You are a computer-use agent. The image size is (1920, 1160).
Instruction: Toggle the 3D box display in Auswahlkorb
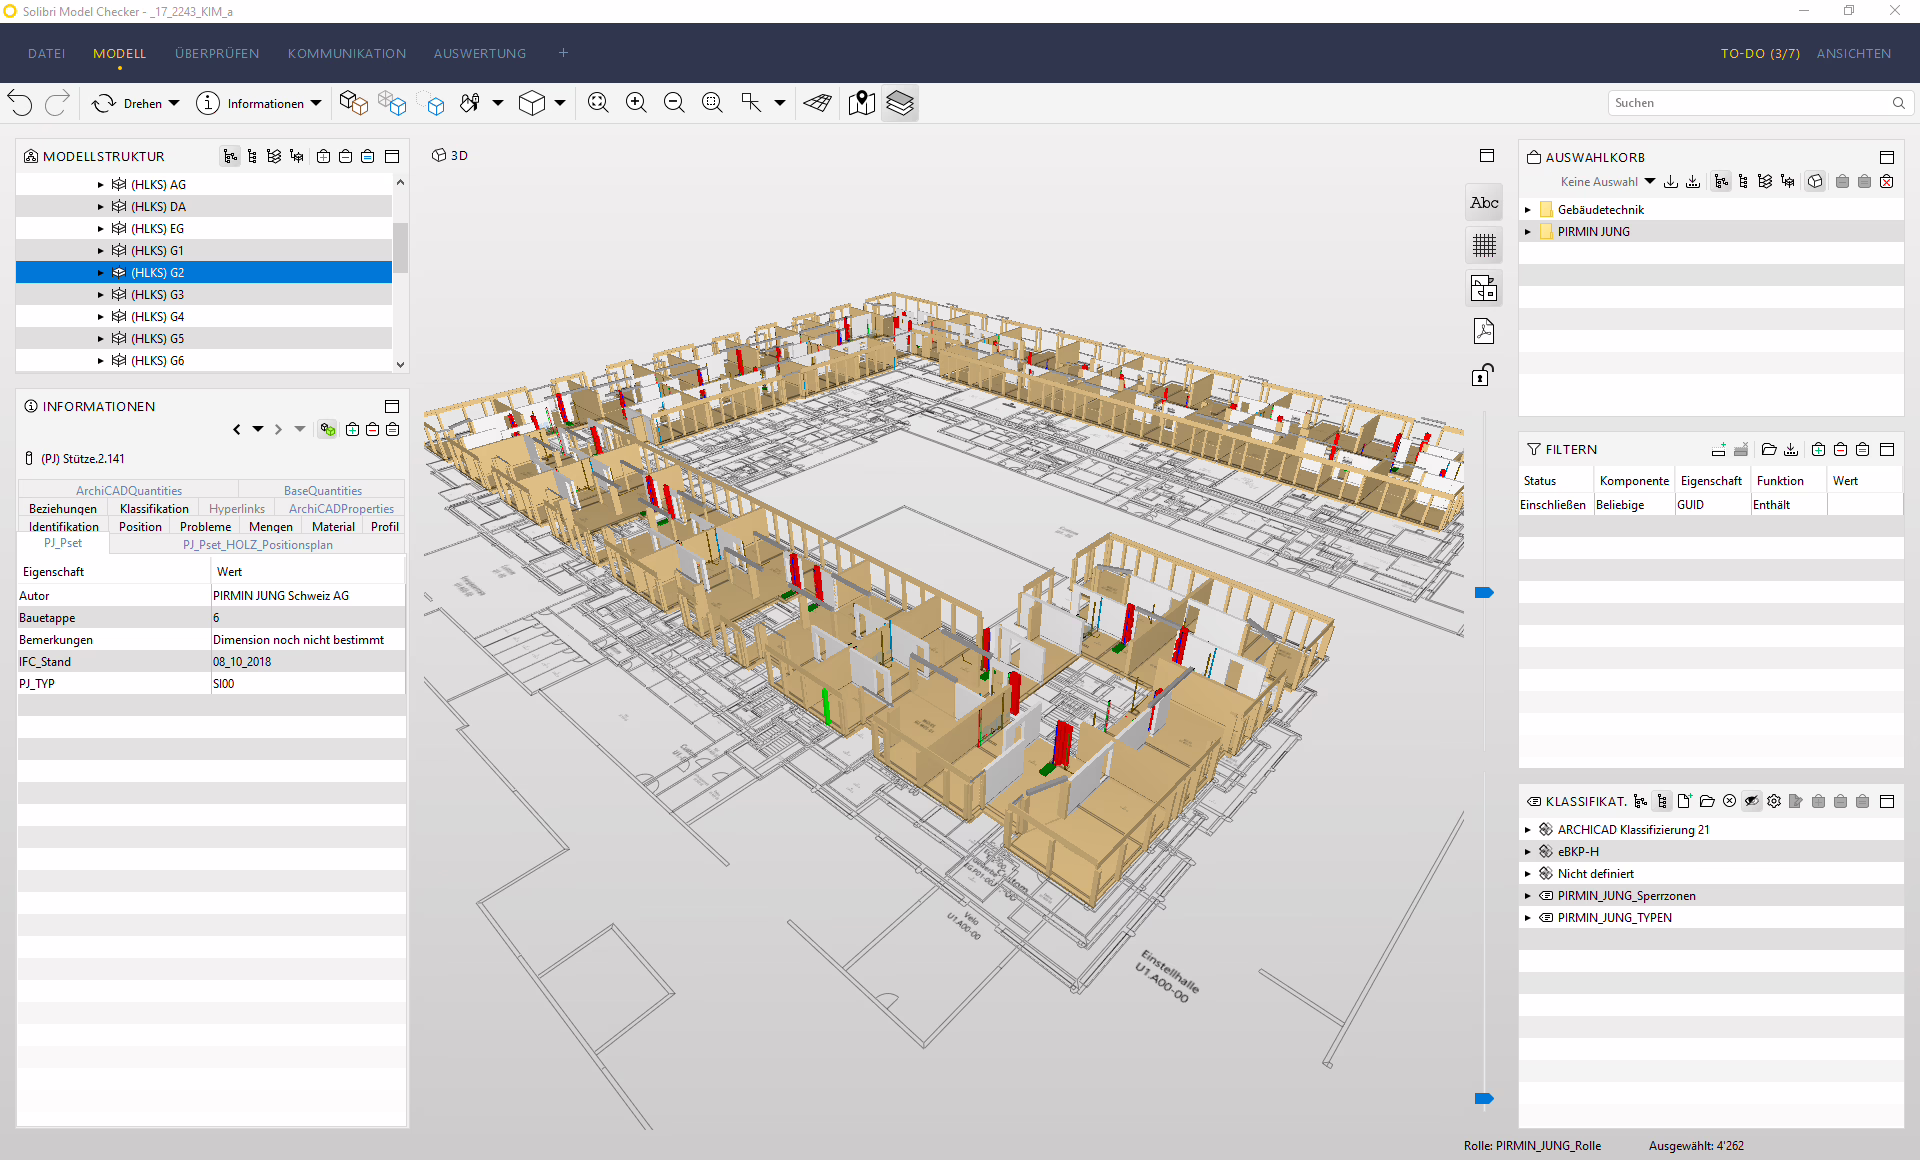(1815, 182)
